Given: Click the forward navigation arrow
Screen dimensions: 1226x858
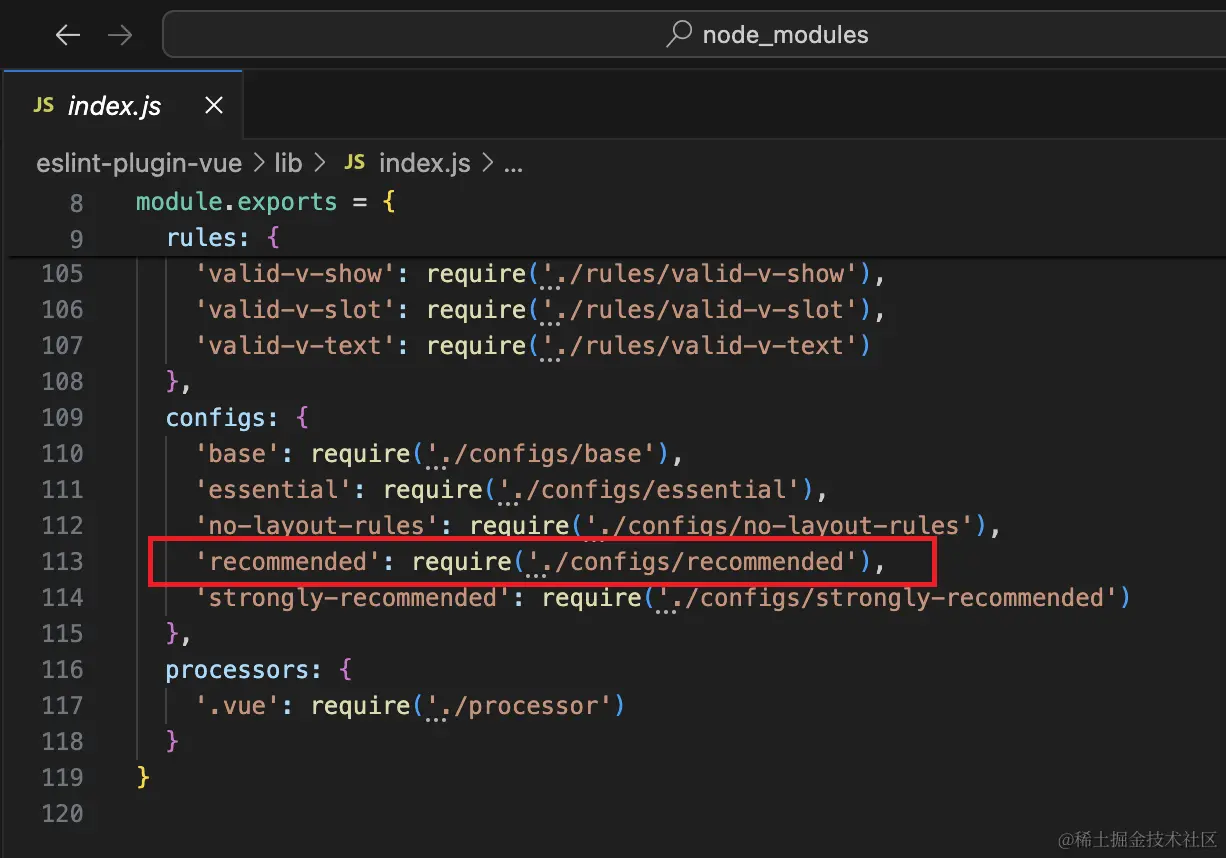Looking at the screenshot, I should (120, 34).
